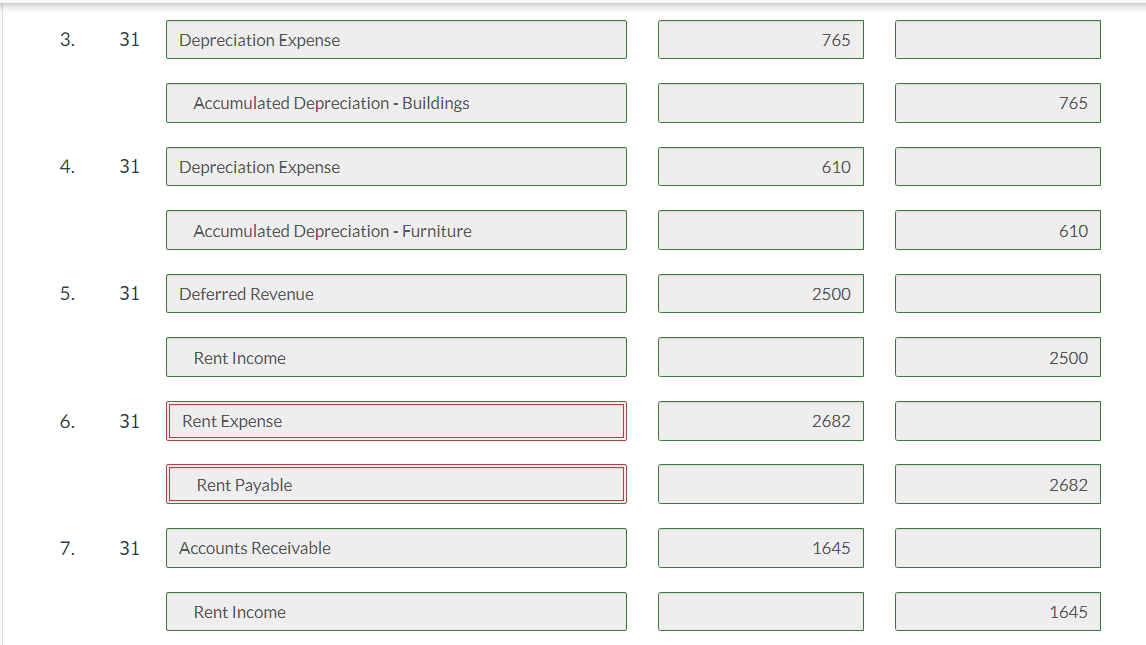Click the empty credit field beside Rent Expense
Screen dimensions: 1146x645
pyautogui.click(x=998, y=421)
